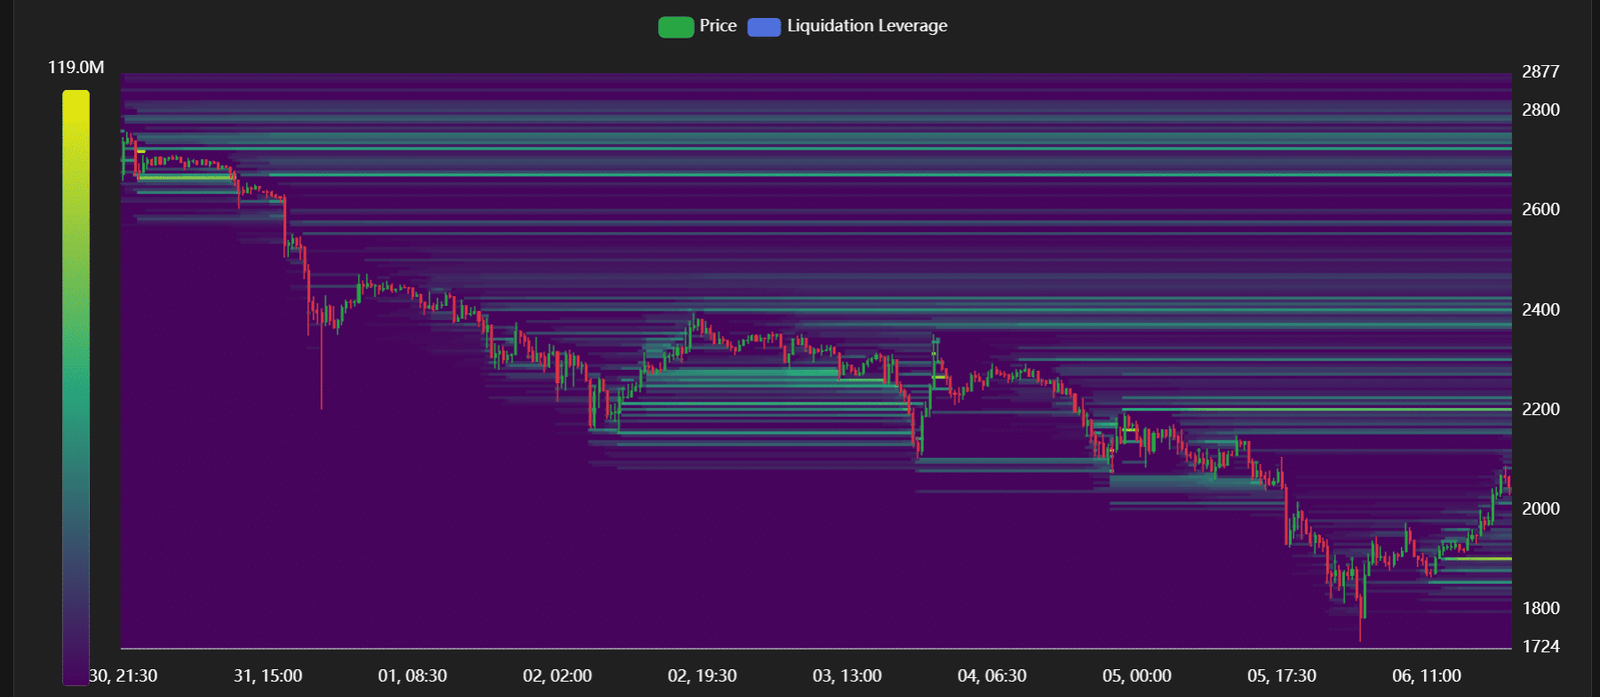This screenshot has width=1600, height=697.
Task: Click the 2200 price axis label
Action: point(1540,409)
